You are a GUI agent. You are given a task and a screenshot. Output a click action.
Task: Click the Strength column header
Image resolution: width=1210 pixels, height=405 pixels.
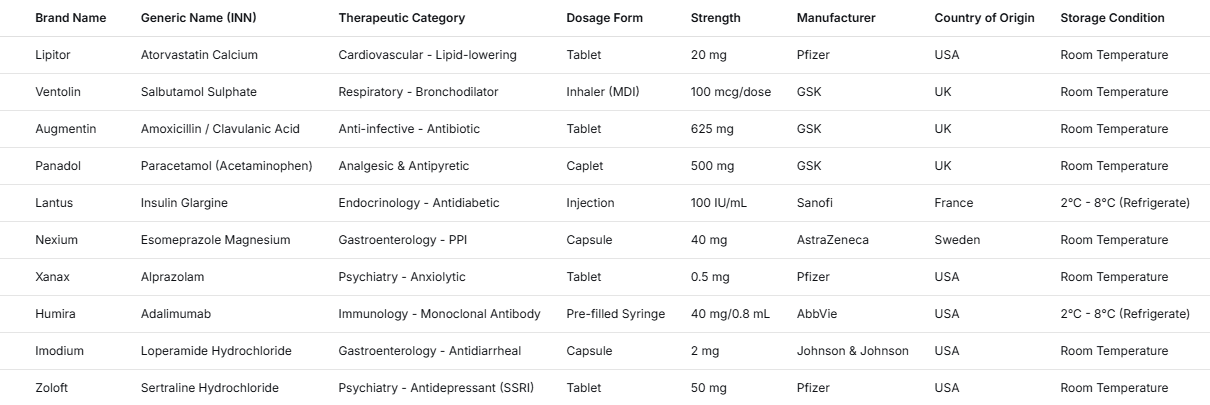(715, 18)
